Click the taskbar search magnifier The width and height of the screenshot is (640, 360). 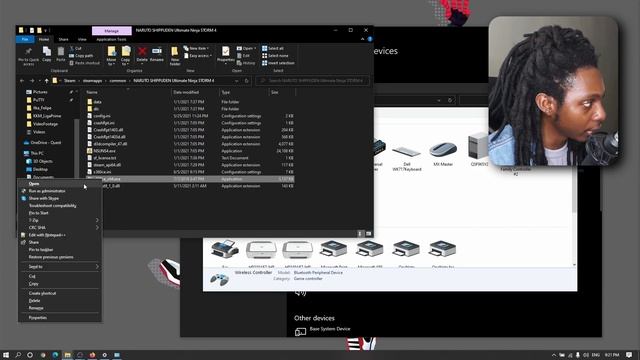coord(18,355)
